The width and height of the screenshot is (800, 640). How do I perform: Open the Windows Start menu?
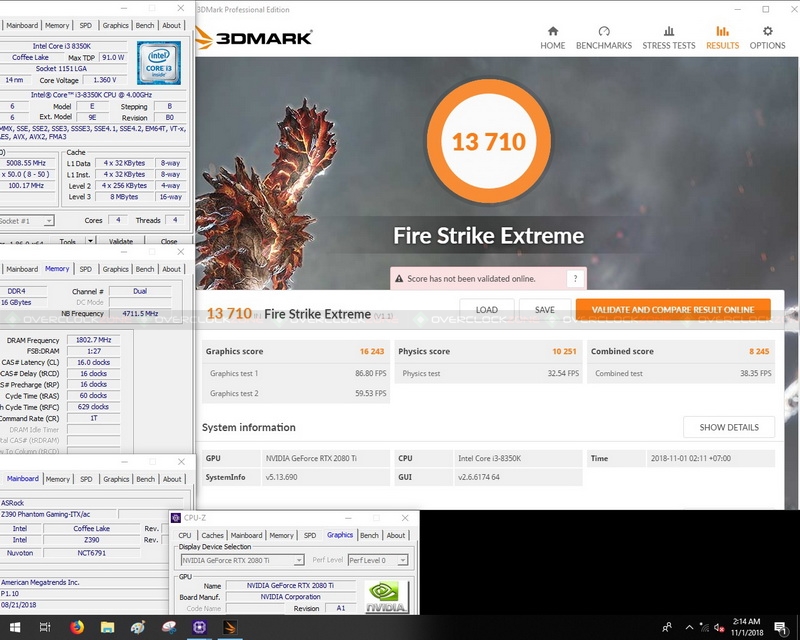pos(15,627)
